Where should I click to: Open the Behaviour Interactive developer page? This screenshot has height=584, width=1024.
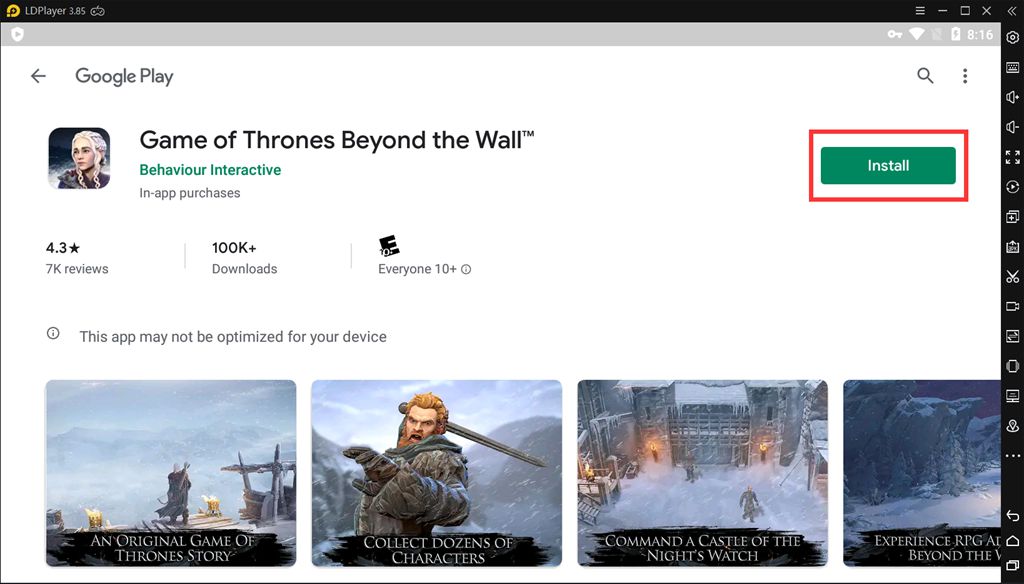210,170
